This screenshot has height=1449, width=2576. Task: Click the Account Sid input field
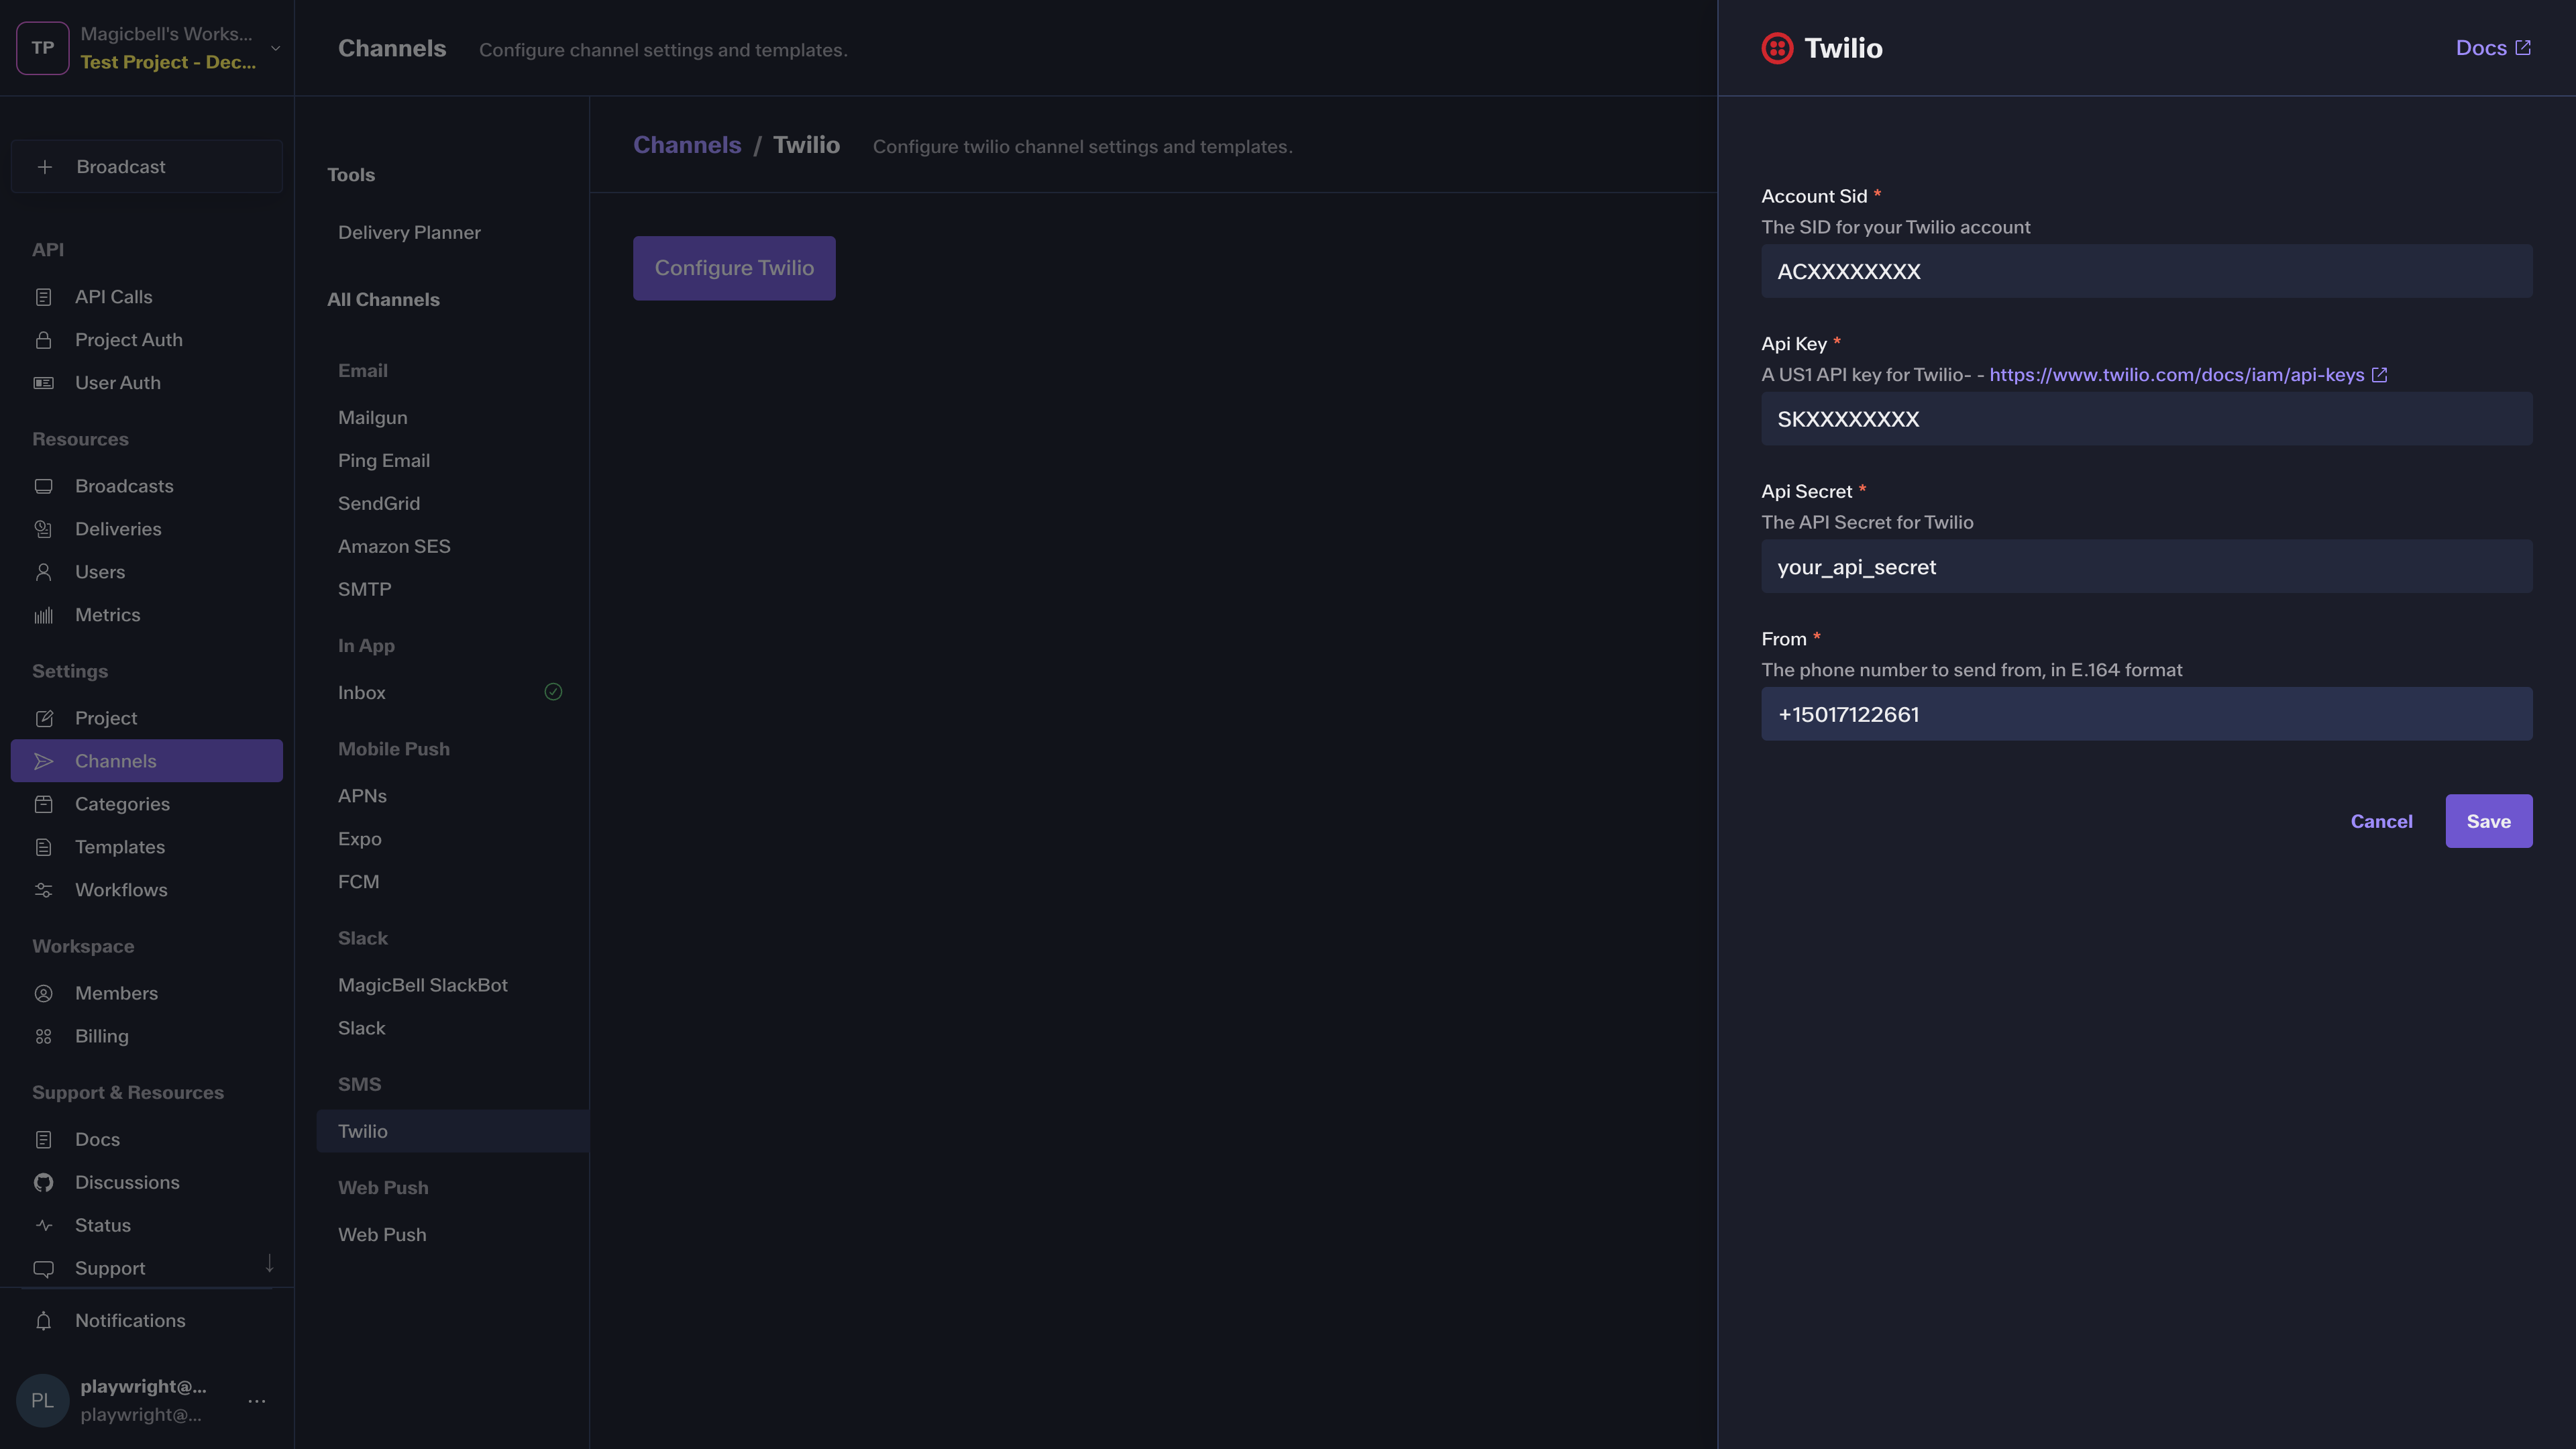(2146, 271)
